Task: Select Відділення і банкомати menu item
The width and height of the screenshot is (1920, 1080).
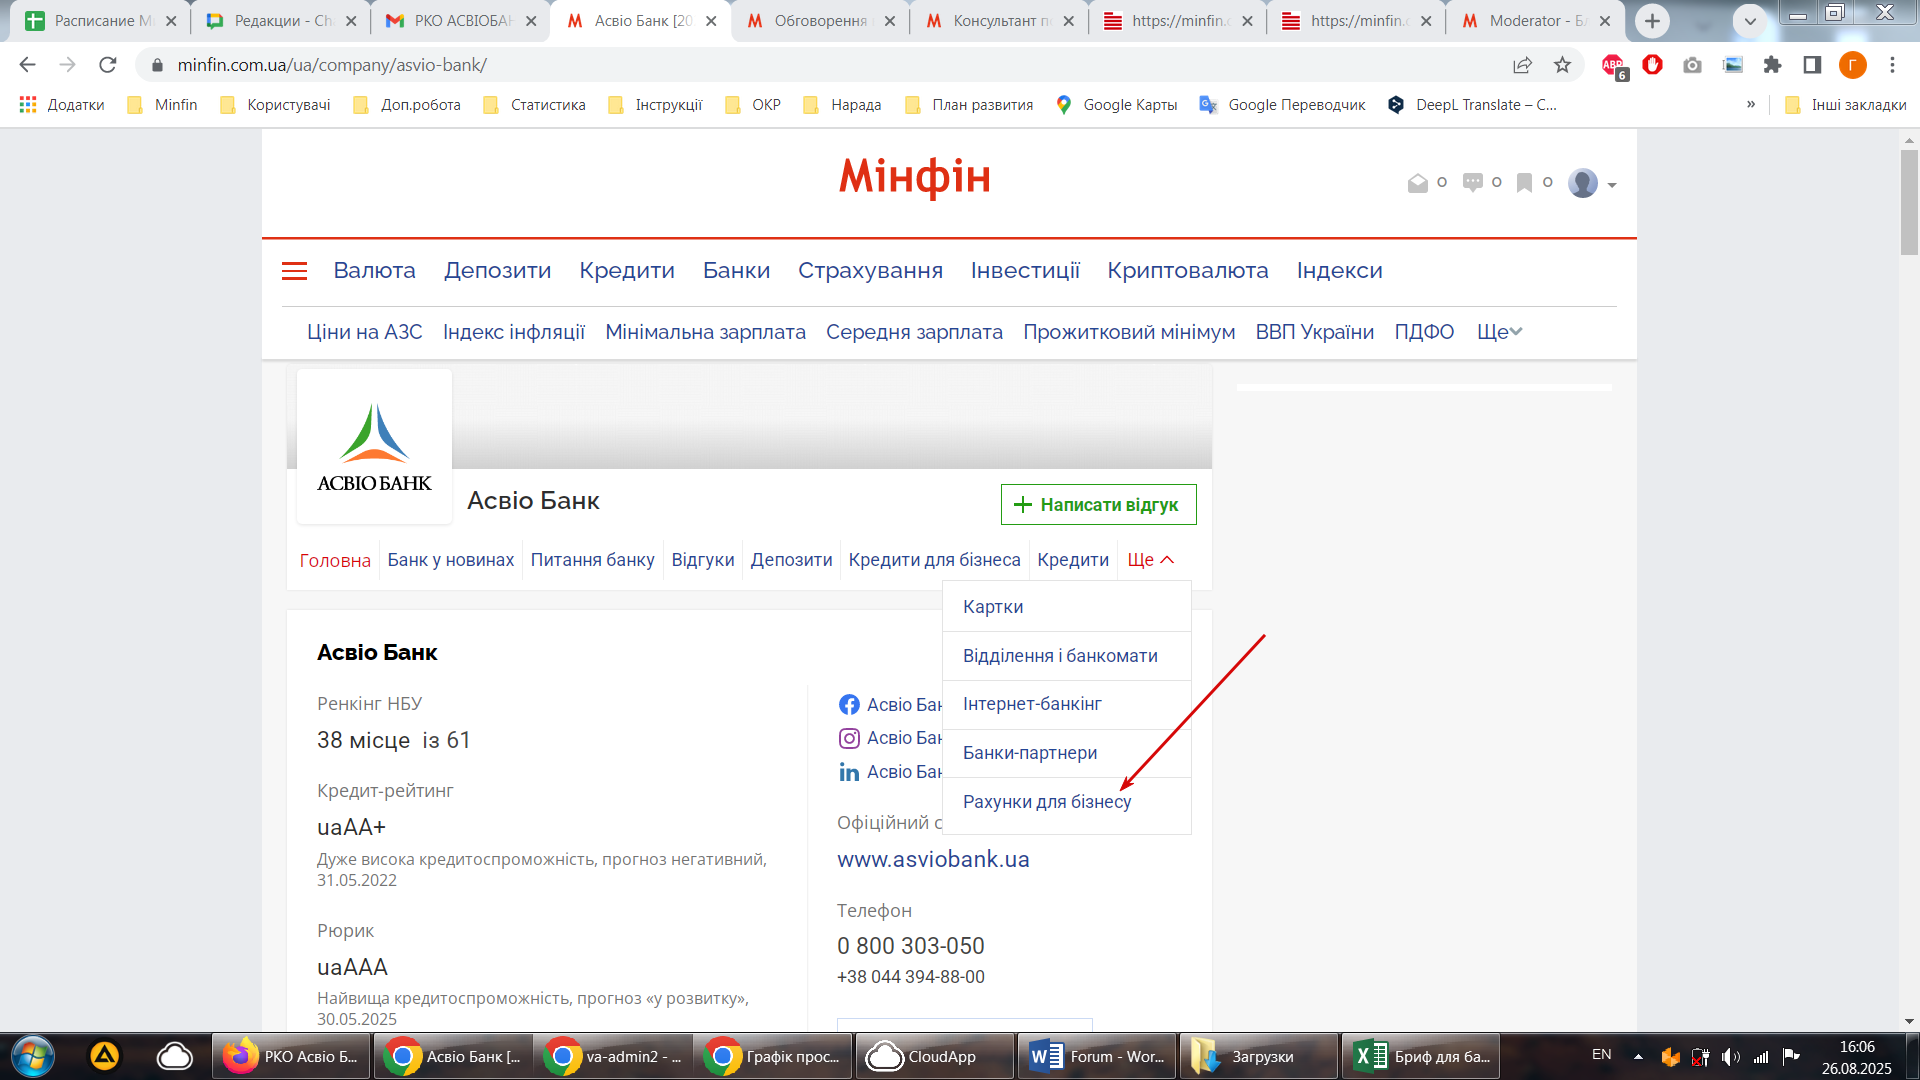Action: pos(1067,656)
